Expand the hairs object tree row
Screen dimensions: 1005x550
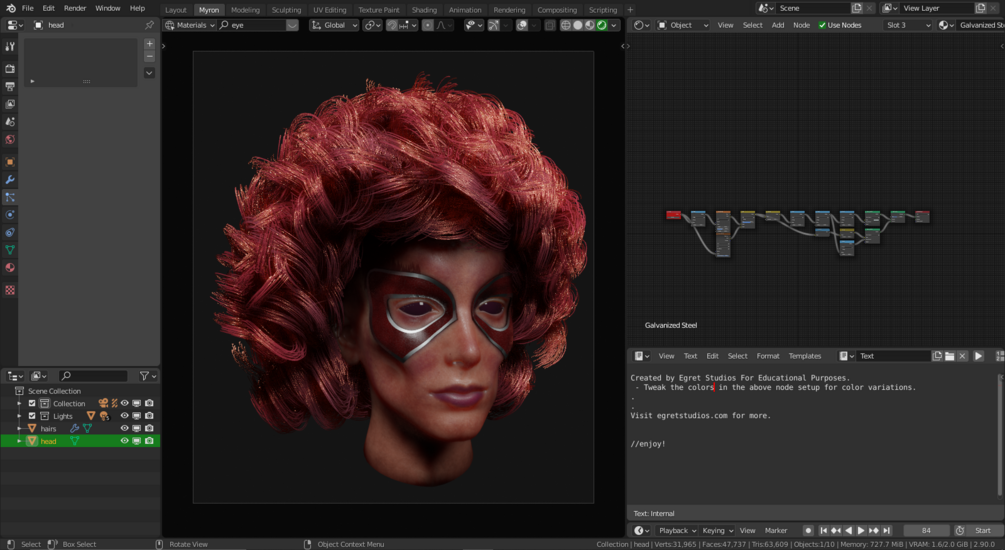coord(19,428)
